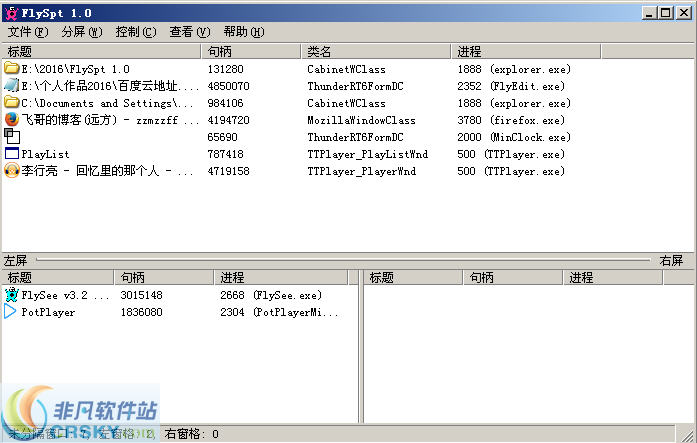Minimize the FlySpt window
This screenshot has width=697, height=443.
(x=649, y=13)
